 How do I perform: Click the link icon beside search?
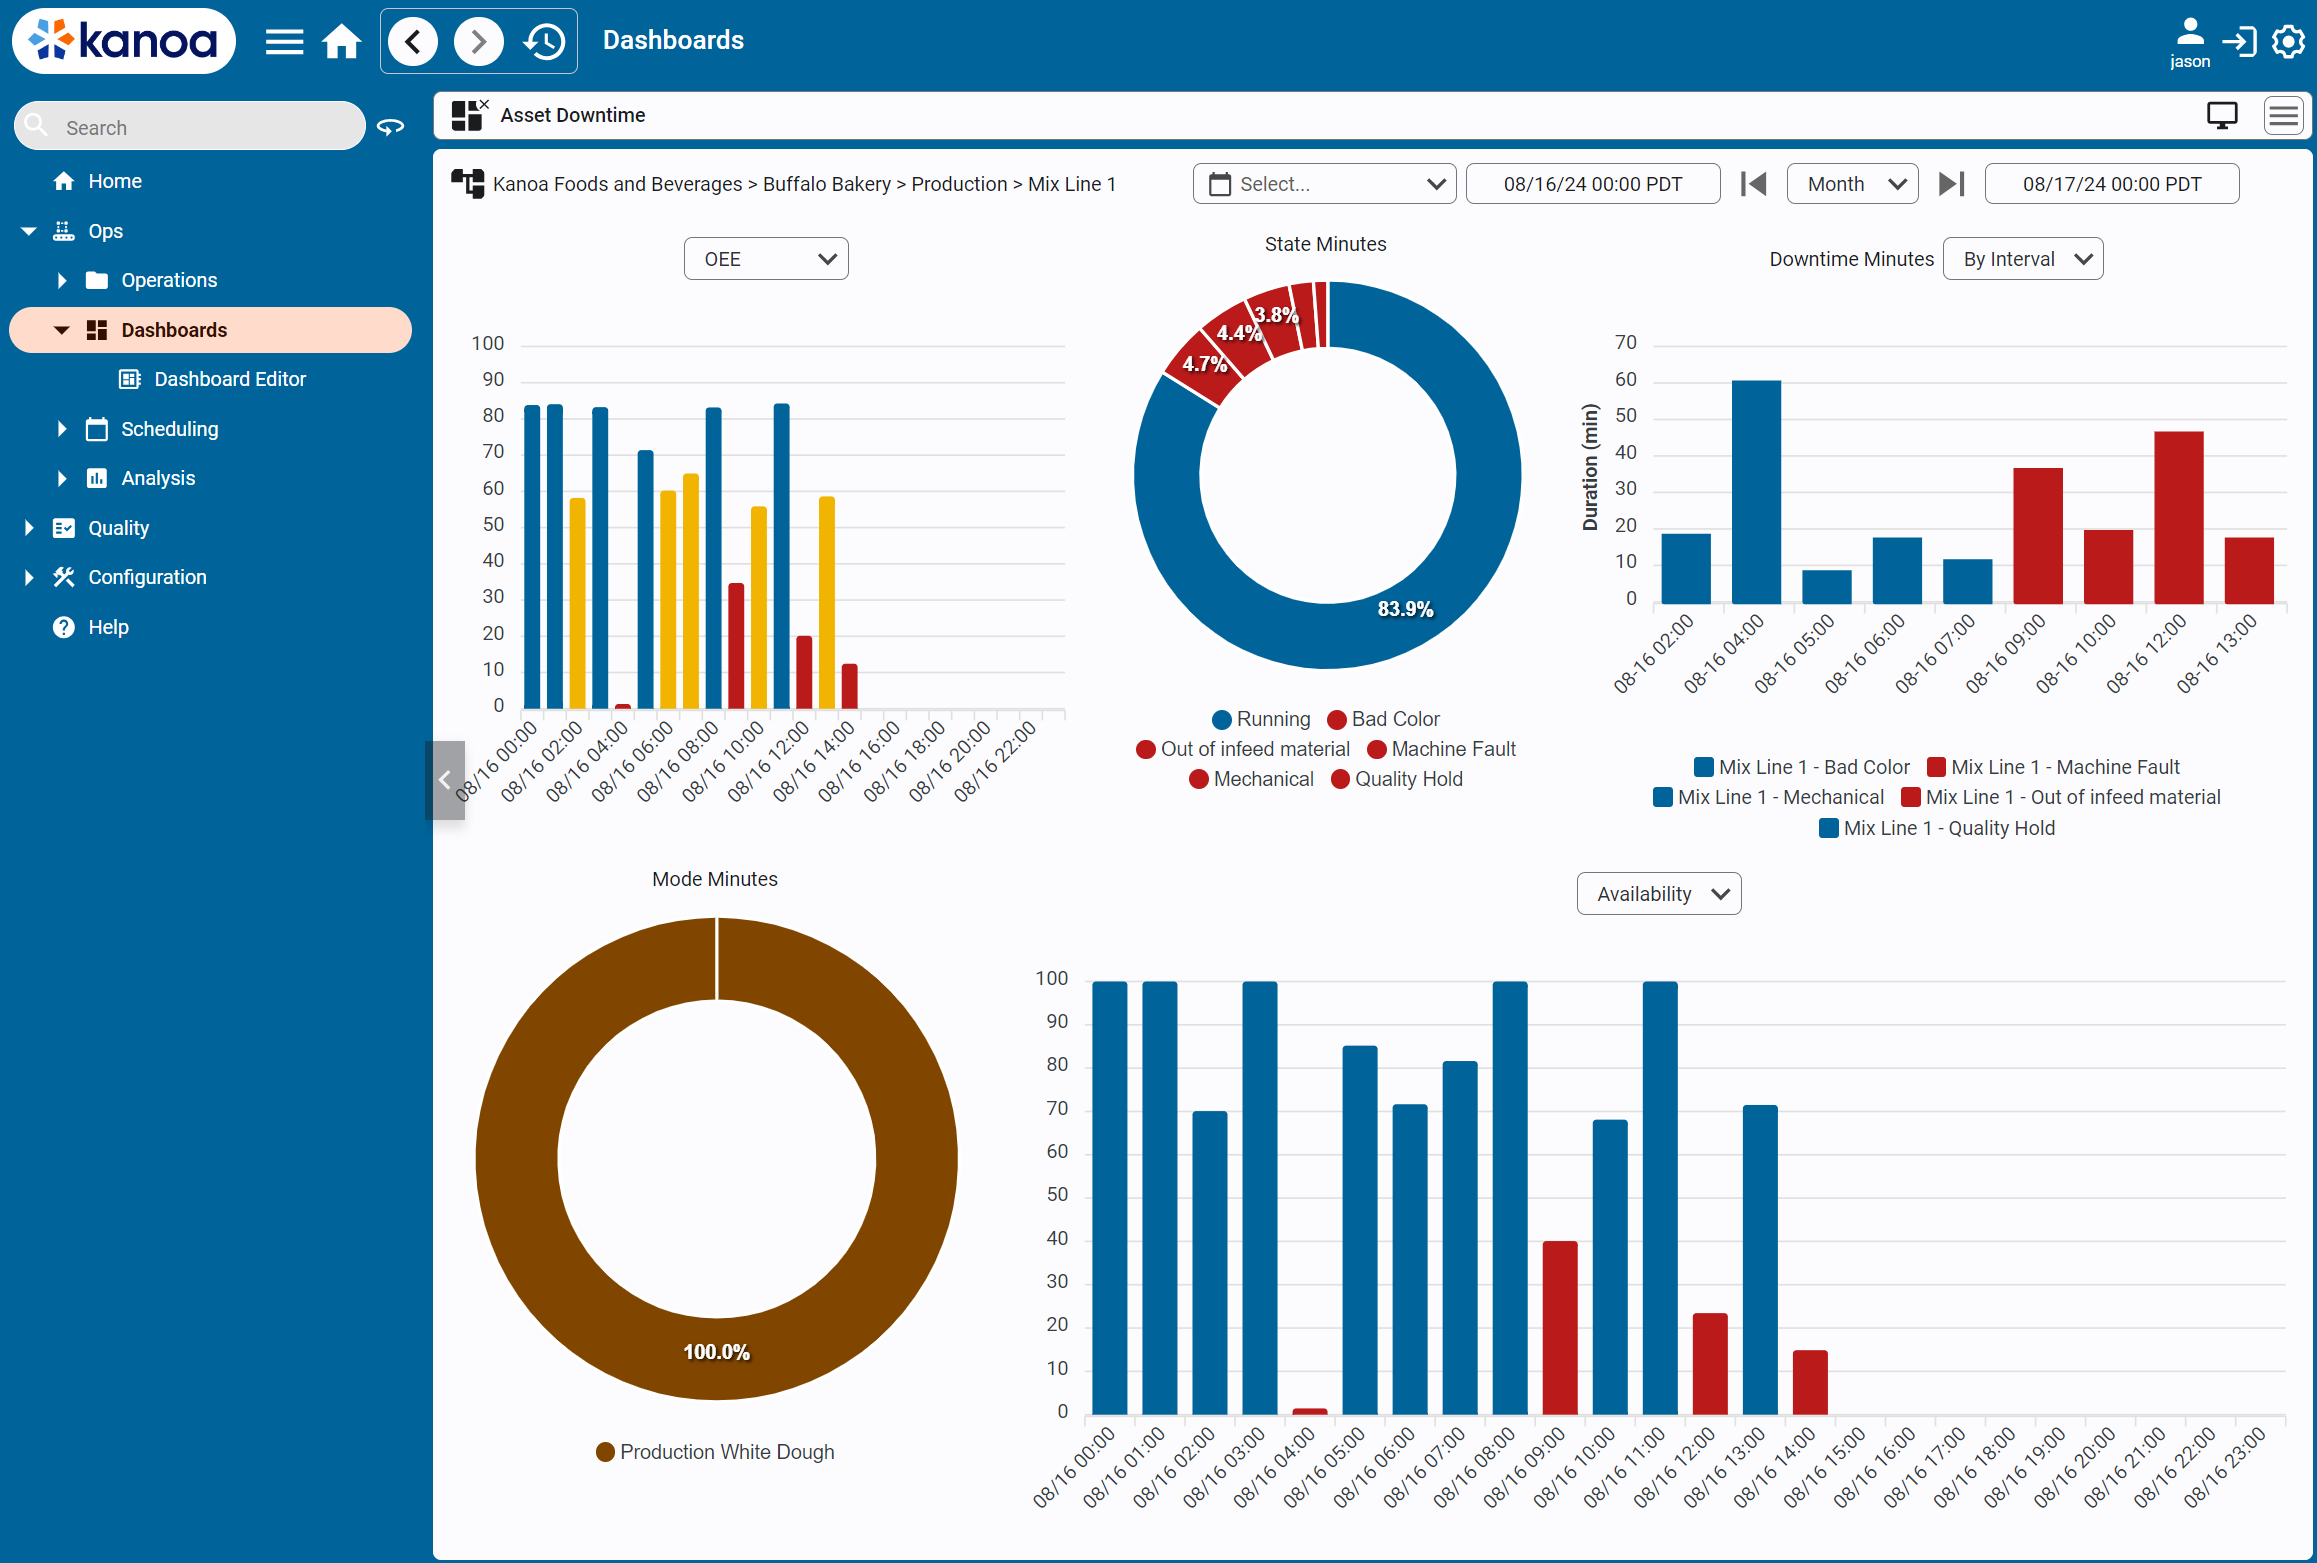coord(390,127)
